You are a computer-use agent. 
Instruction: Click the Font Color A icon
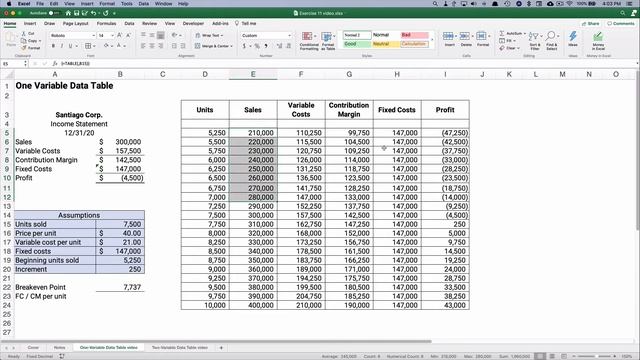[x=119, y=46]
